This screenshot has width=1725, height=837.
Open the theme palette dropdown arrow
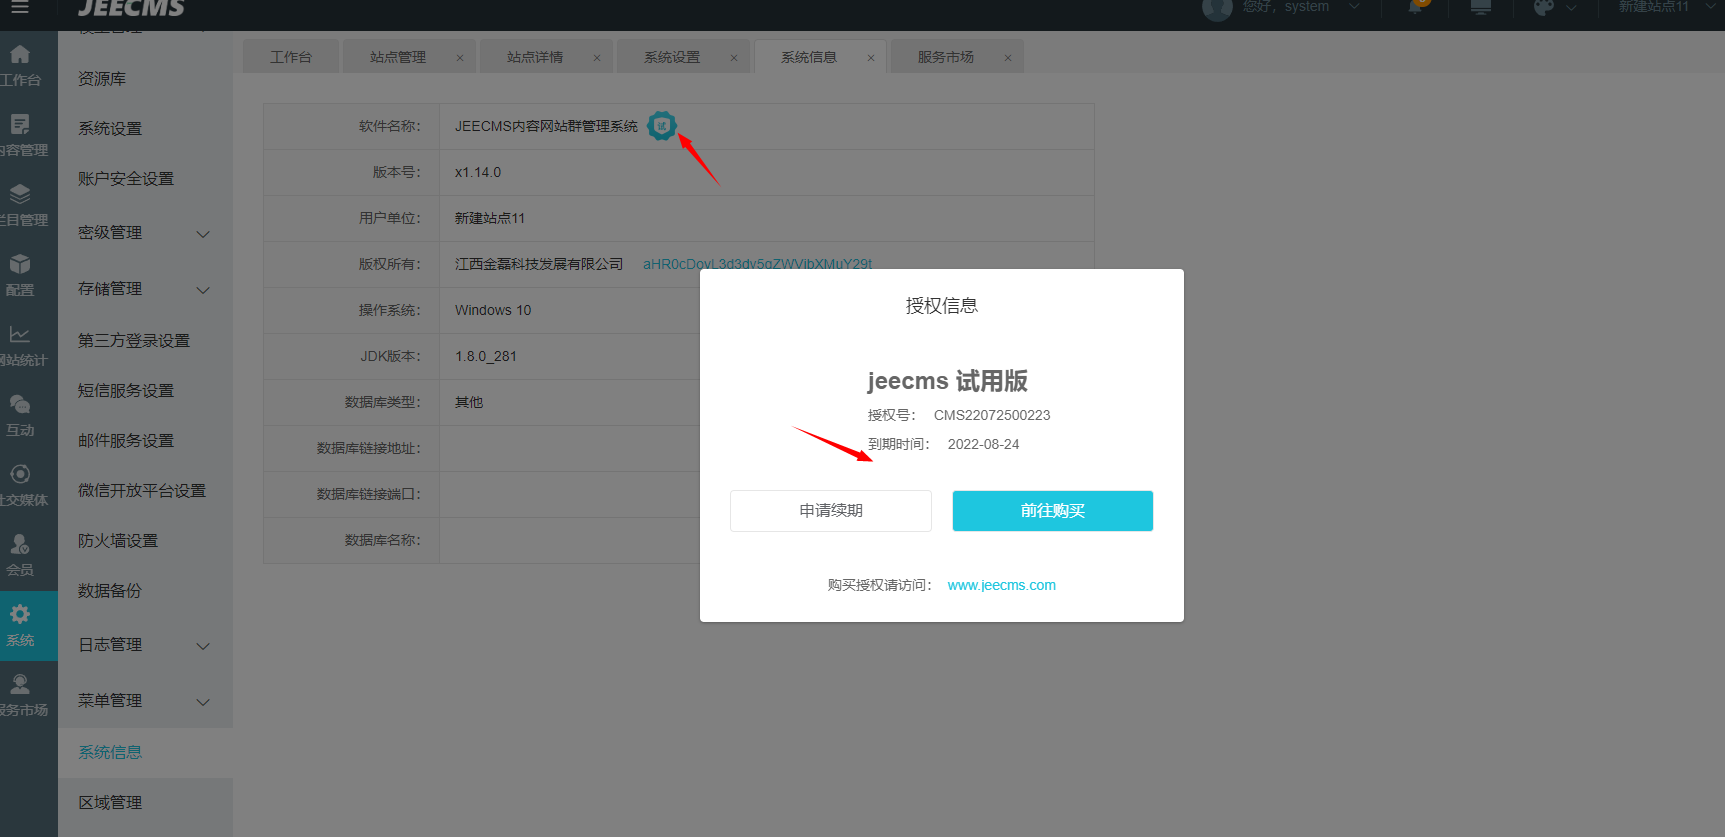pos(1571,7)
